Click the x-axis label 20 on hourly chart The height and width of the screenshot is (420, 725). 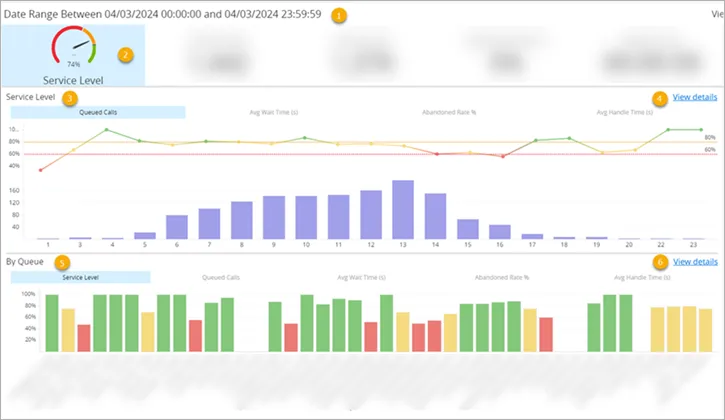point(629,245)
